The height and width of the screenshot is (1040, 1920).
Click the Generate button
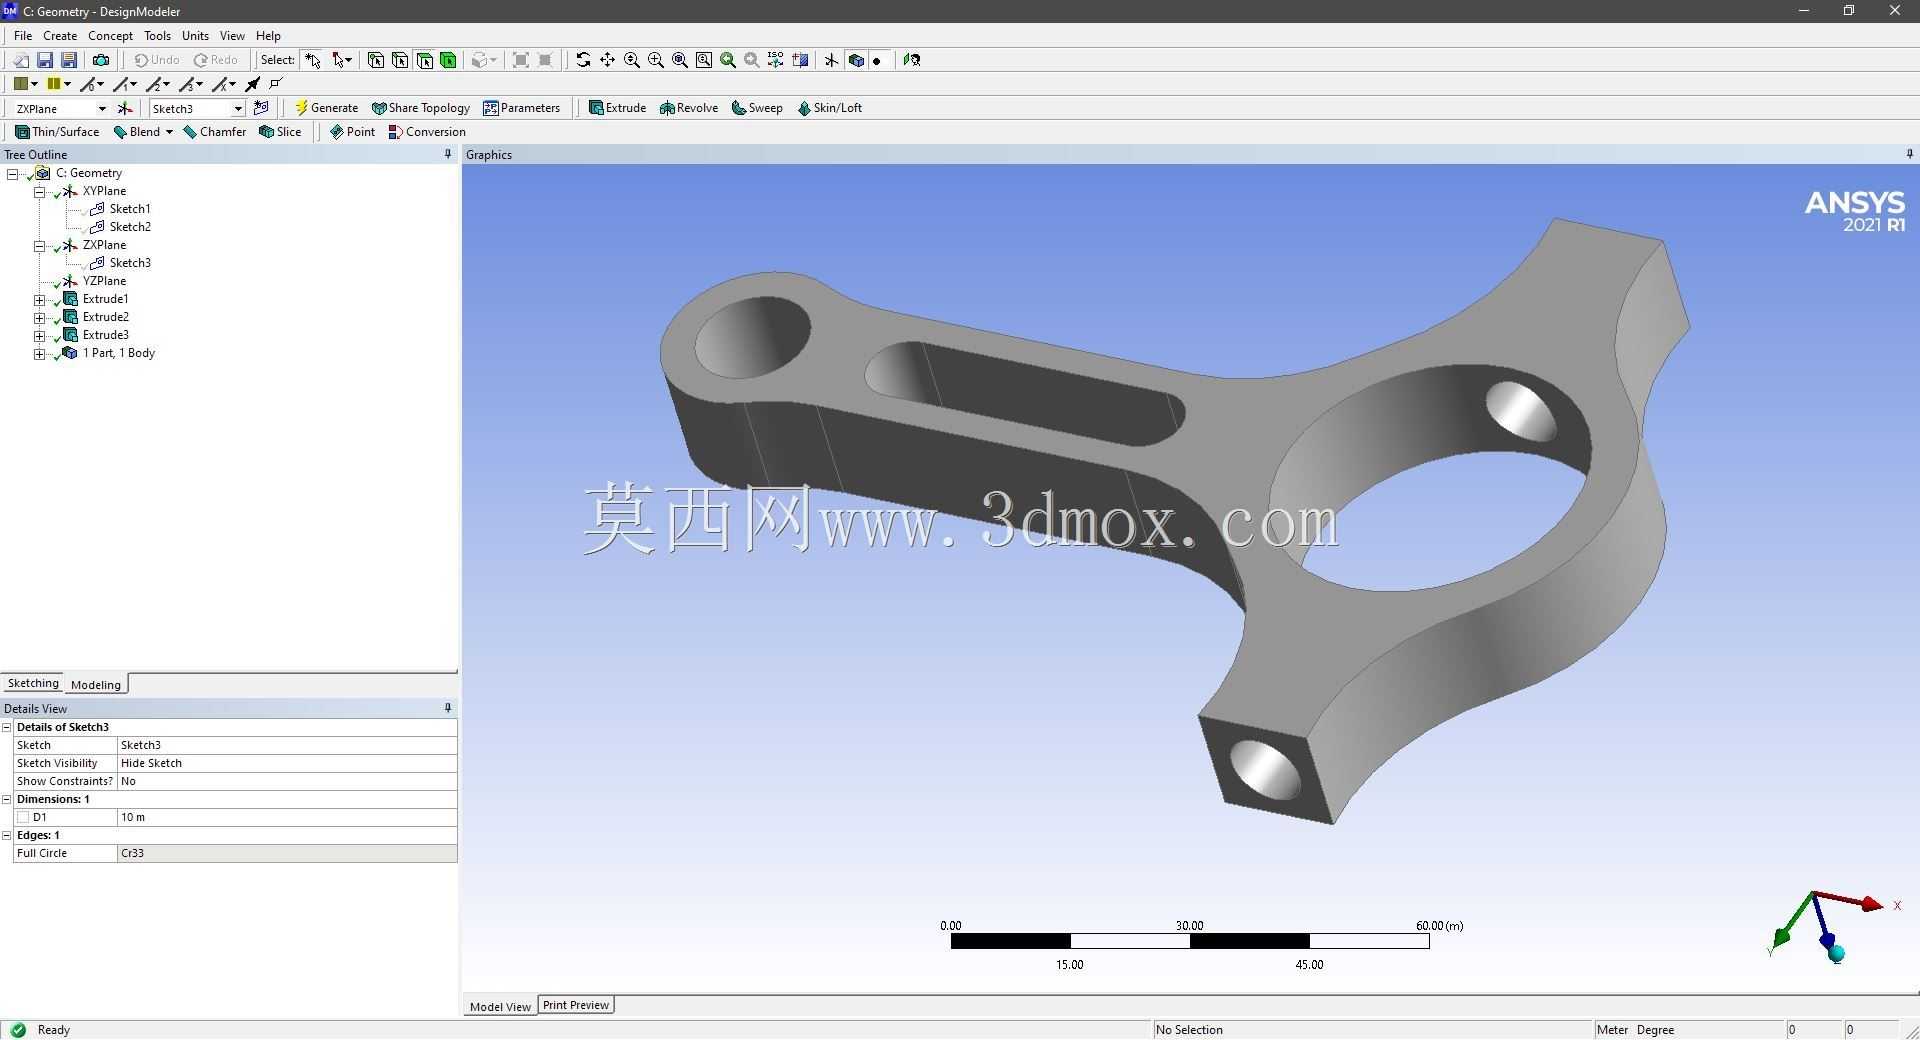click(x=326, y=108)
